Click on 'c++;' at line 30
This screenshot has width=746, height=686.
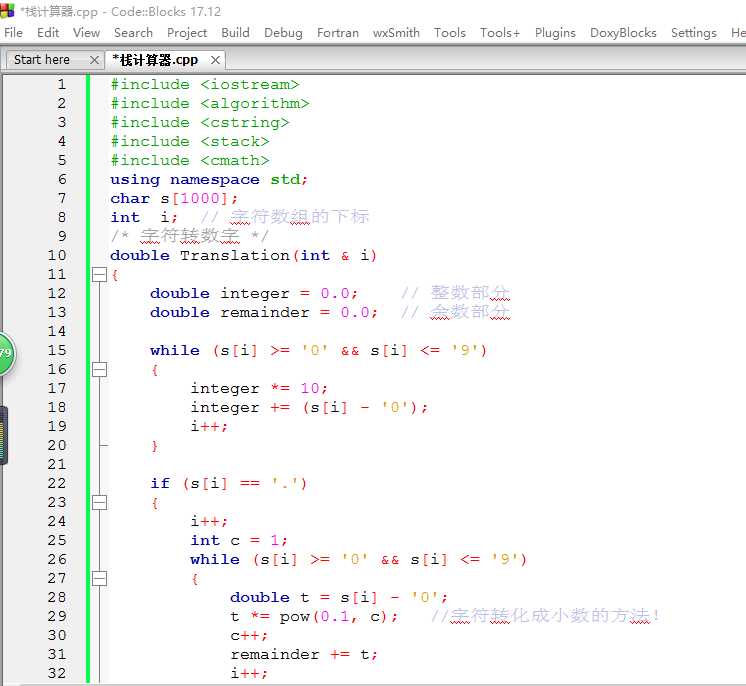[249, 636]
